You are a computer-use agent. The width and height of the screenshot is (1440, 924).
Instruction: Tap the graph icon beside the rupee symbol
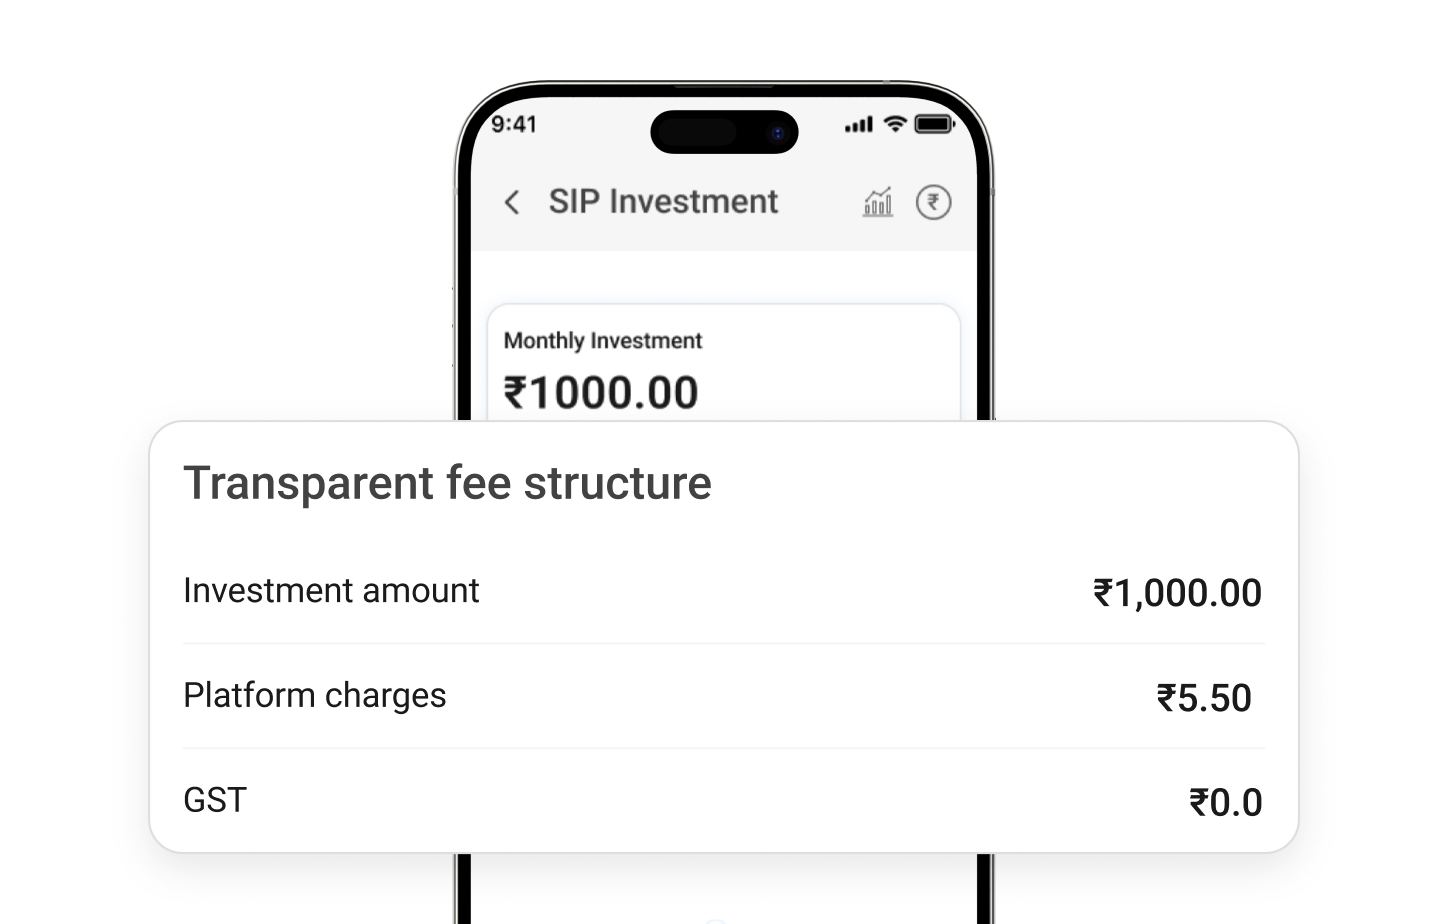tap(876, 203)
